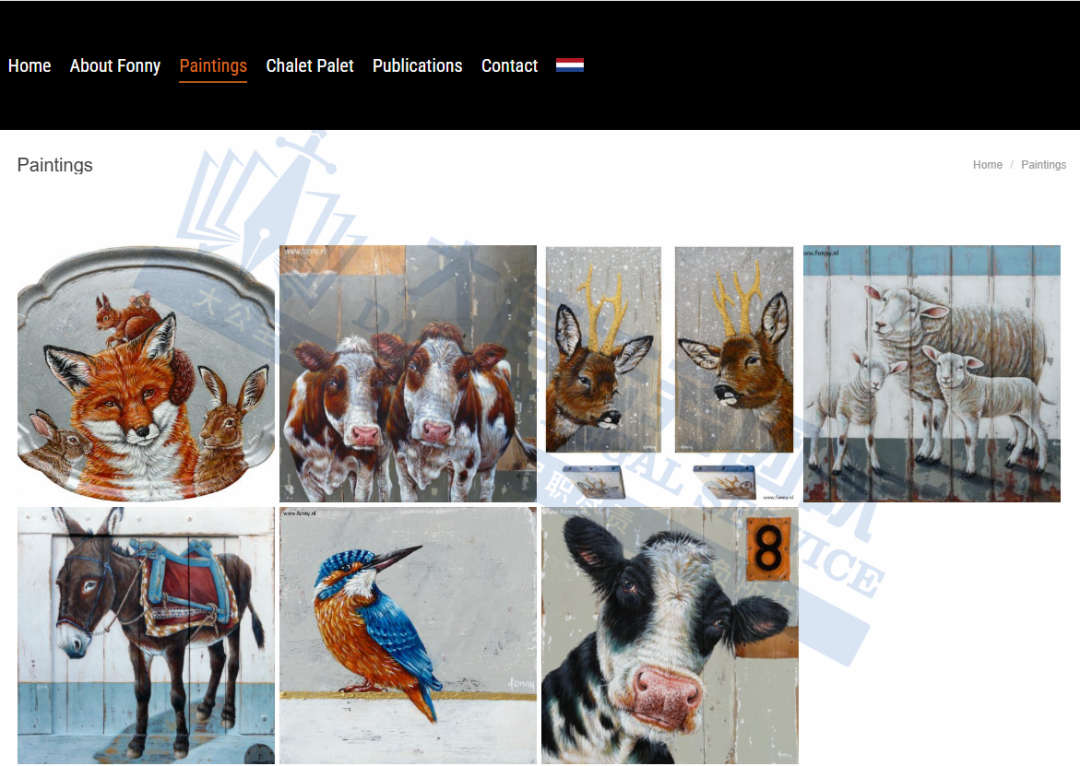Open the black and white cow painting
Viewport: 1080px width, 766px height.
click(x=669, y=635)
